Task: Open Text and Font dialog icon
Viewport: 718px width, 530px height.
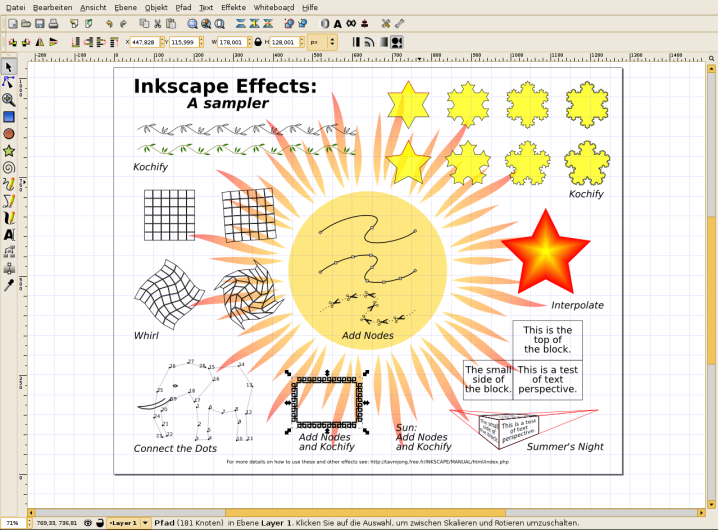Action: (x=337, y=24)
